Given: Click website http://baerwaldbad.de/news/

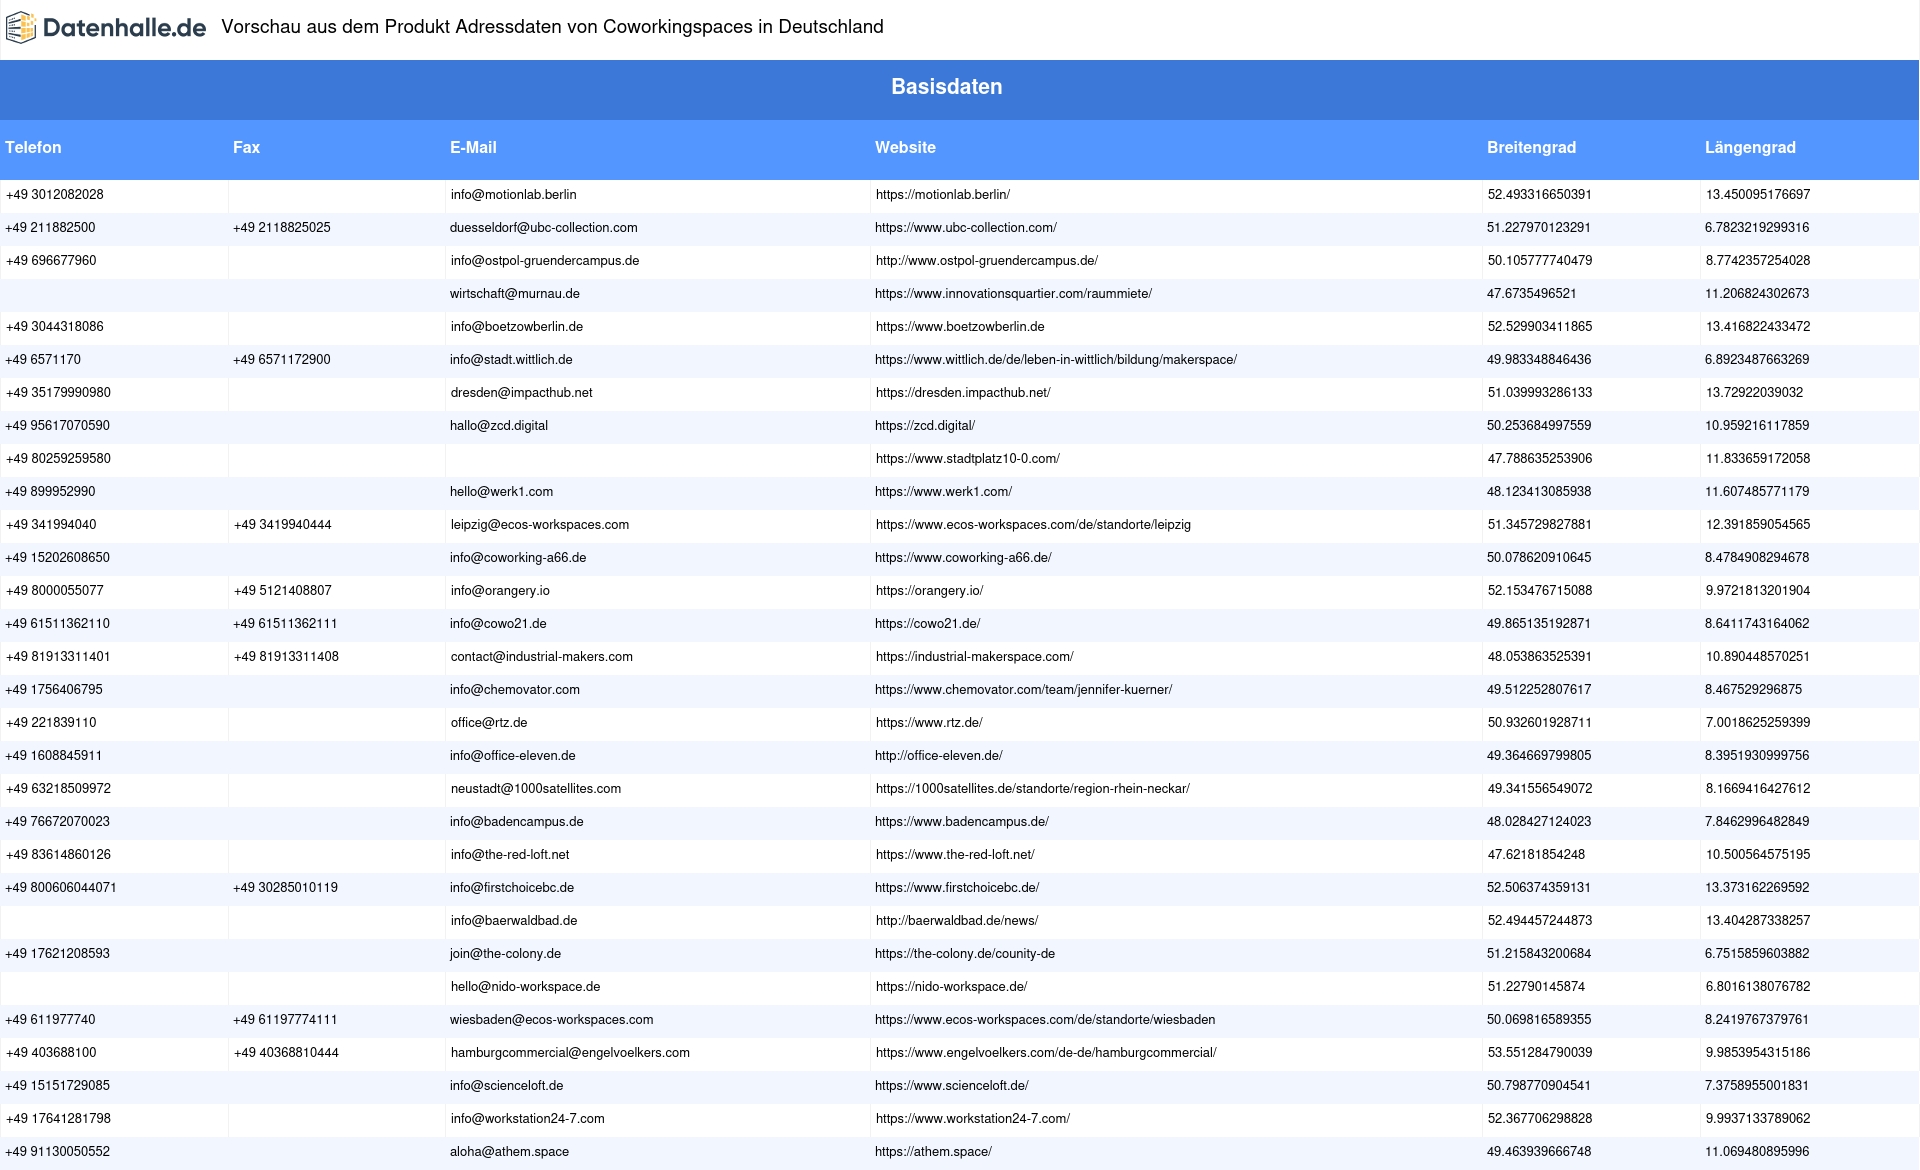Looking at the screenshot, I should click(x=957, y=921).
